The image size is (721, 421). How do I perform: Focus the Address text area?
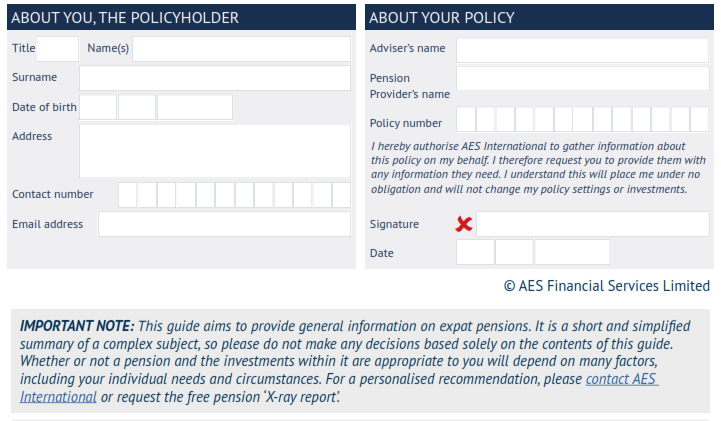click(x=215, y=151)
